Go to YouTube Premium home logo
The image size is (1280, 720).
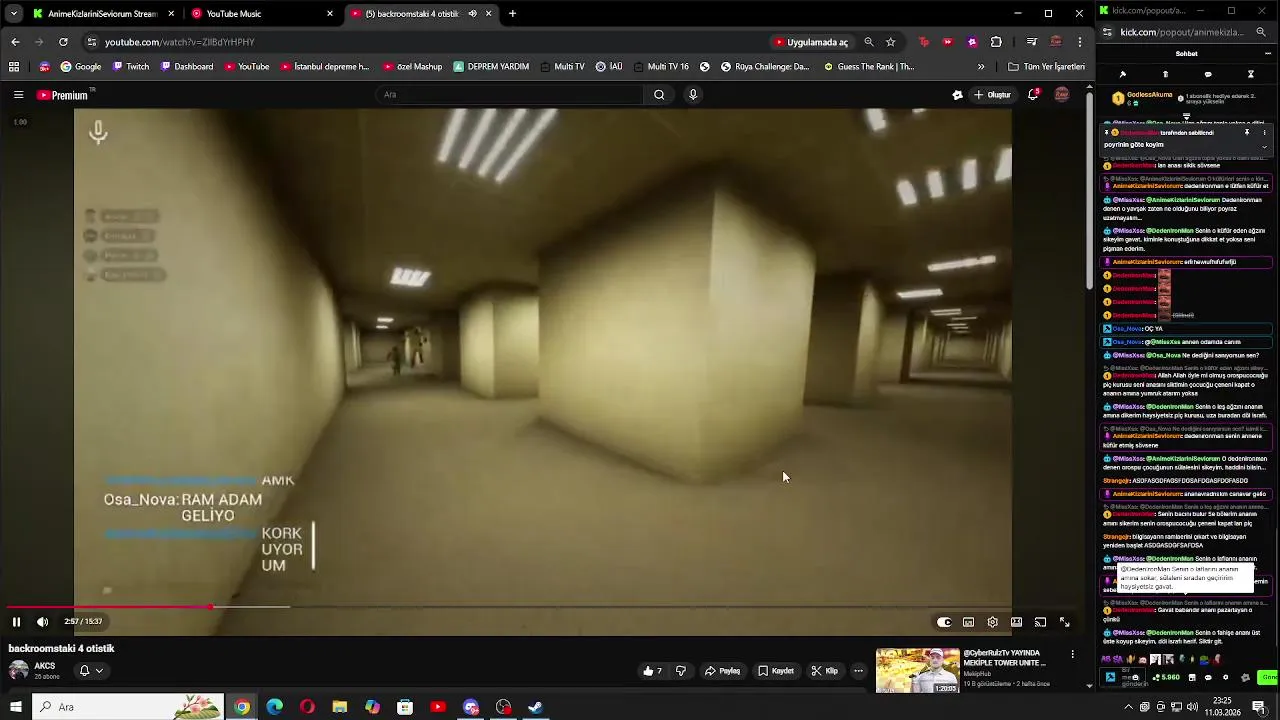63,95
